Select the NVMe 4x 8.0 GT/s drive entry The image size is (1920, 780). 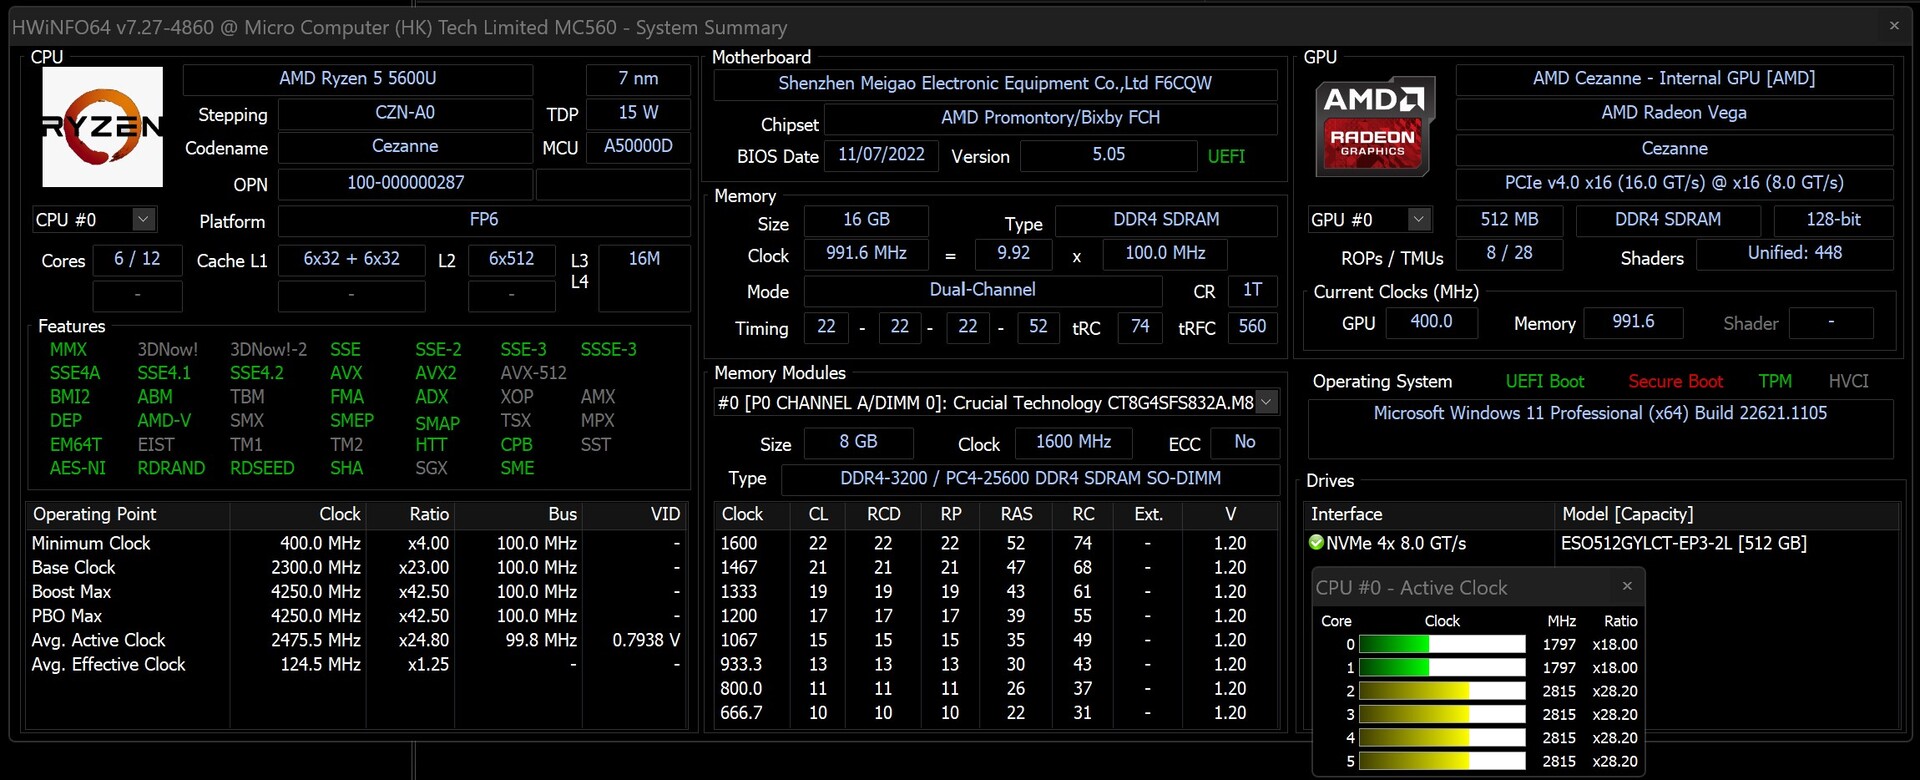pyautogui.click(x=1395, y=543)
